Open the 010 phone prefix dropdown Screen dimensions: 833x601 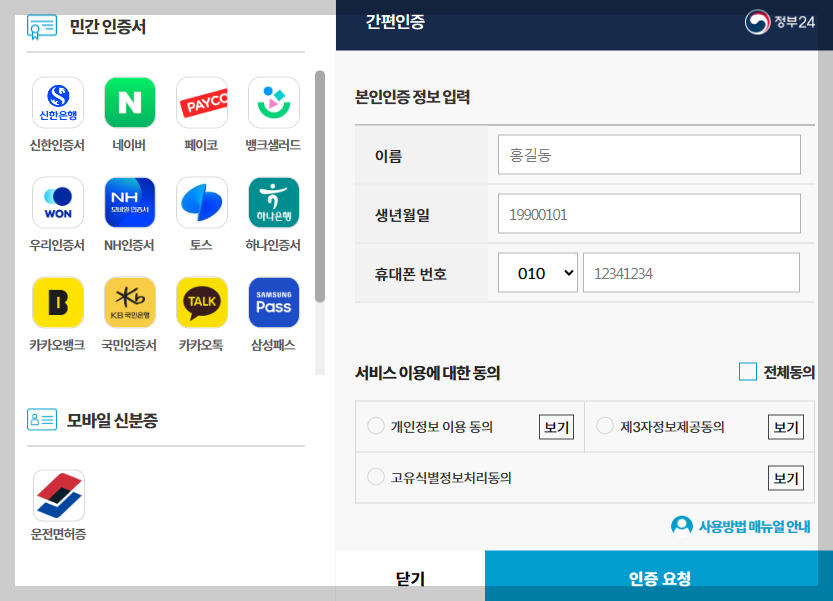coord(537,271)
